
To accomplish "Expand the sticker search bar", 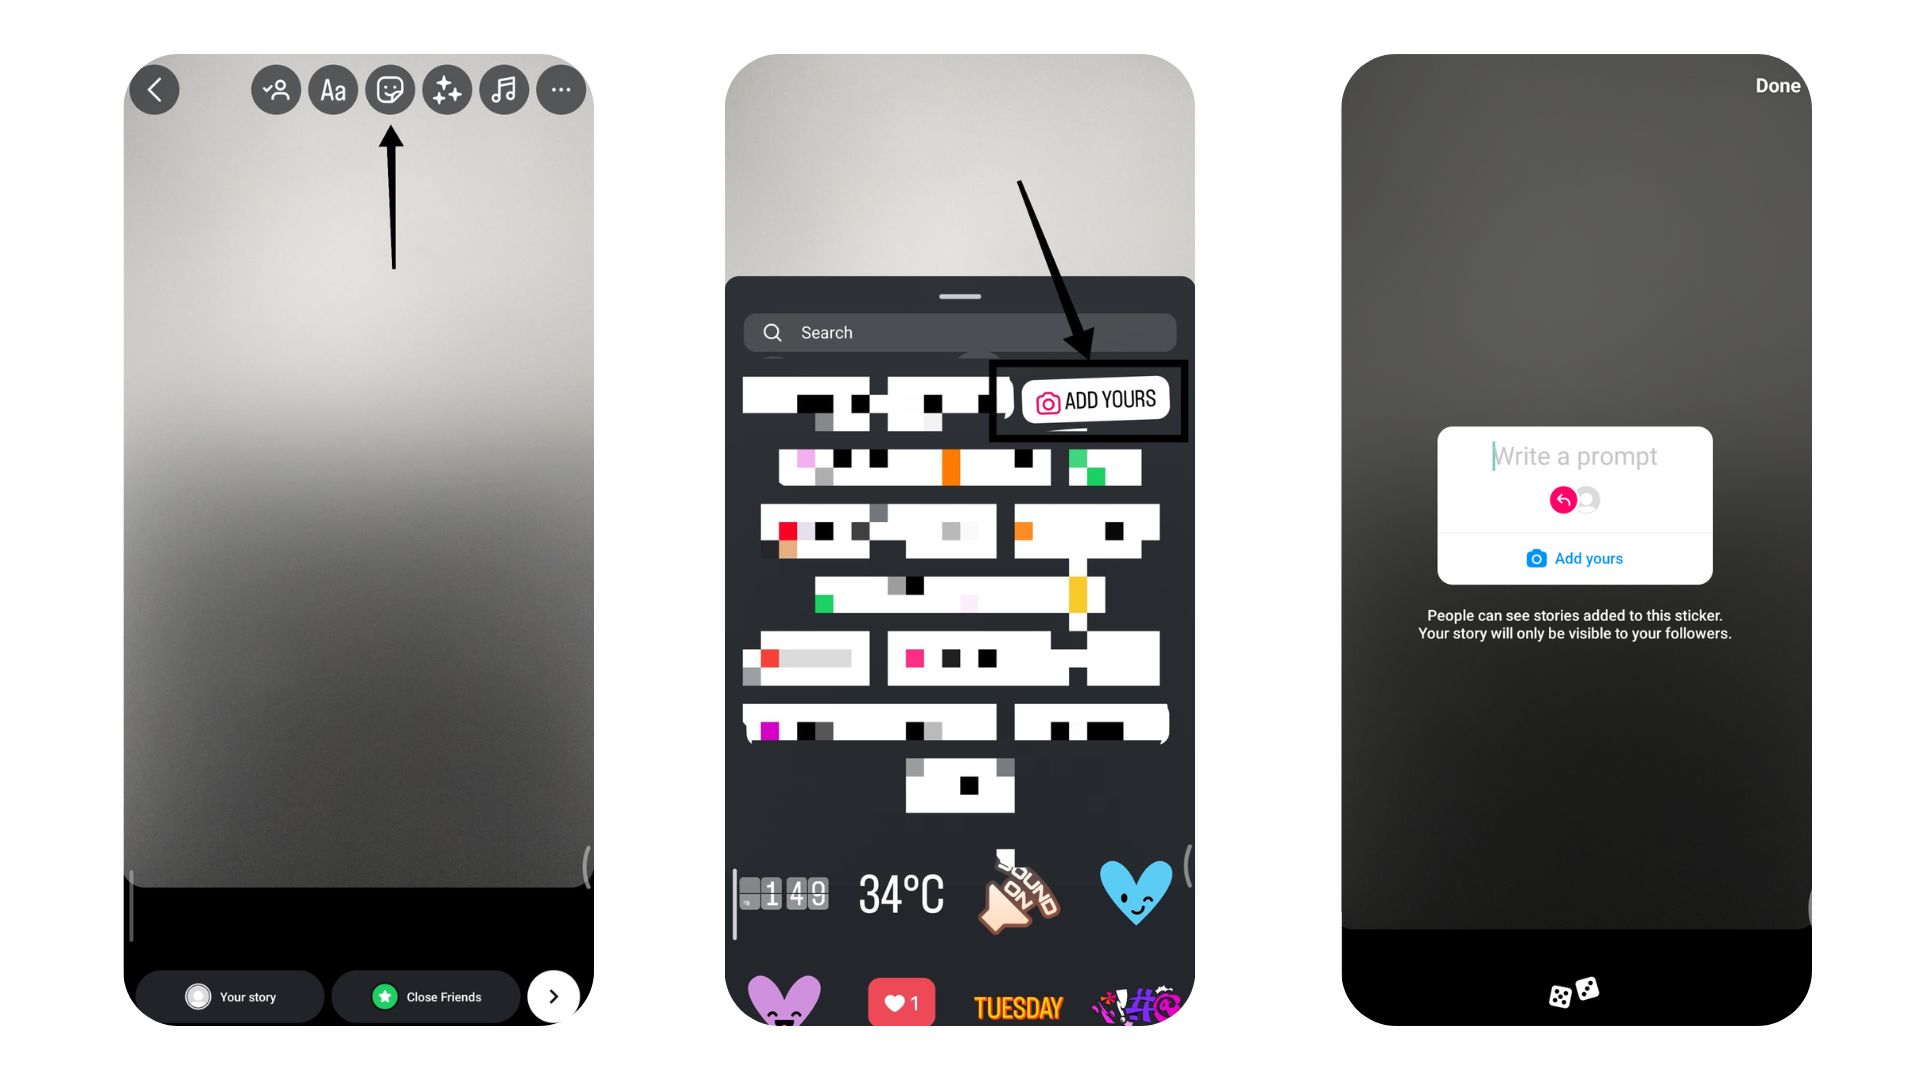I will point(961,332).
